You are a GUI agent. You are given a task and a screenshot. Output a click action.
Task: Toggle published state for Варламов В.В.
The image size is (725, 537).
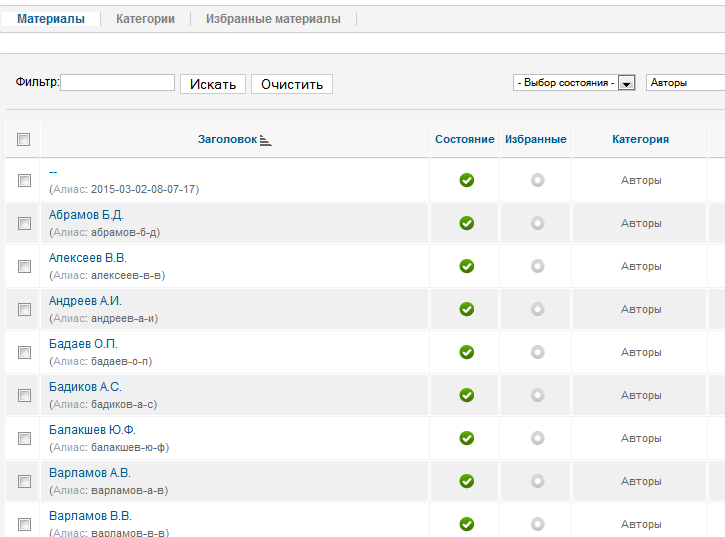(467, 524)
